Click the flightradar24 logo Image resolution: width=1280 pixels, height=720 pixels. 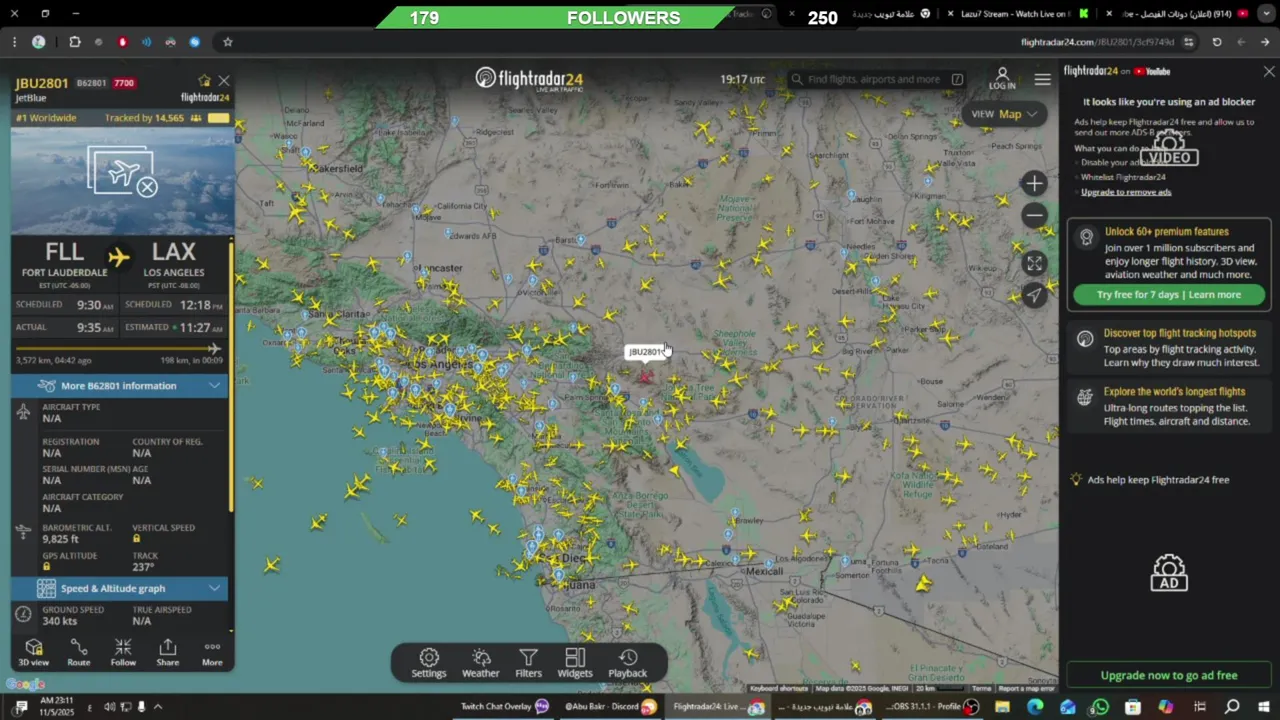(529, 79)
